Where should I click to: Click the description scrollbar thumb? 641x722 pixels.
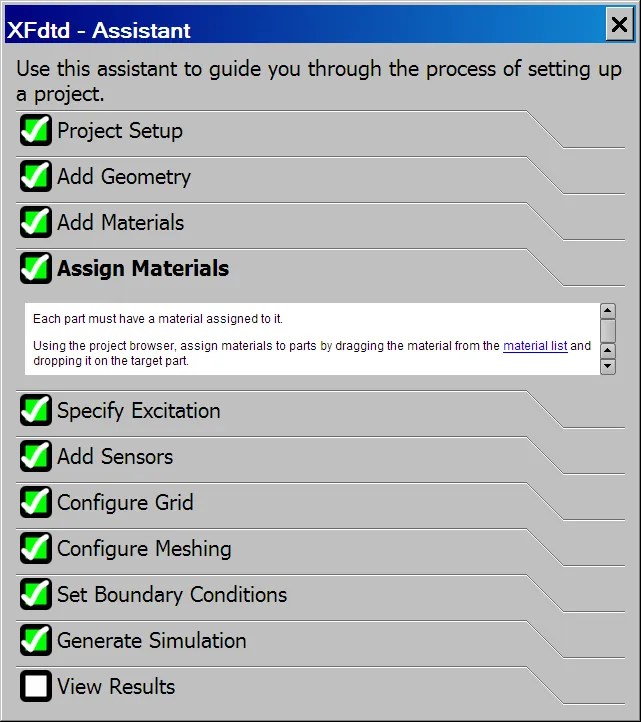pyautogui.click(x=608, y=331)
